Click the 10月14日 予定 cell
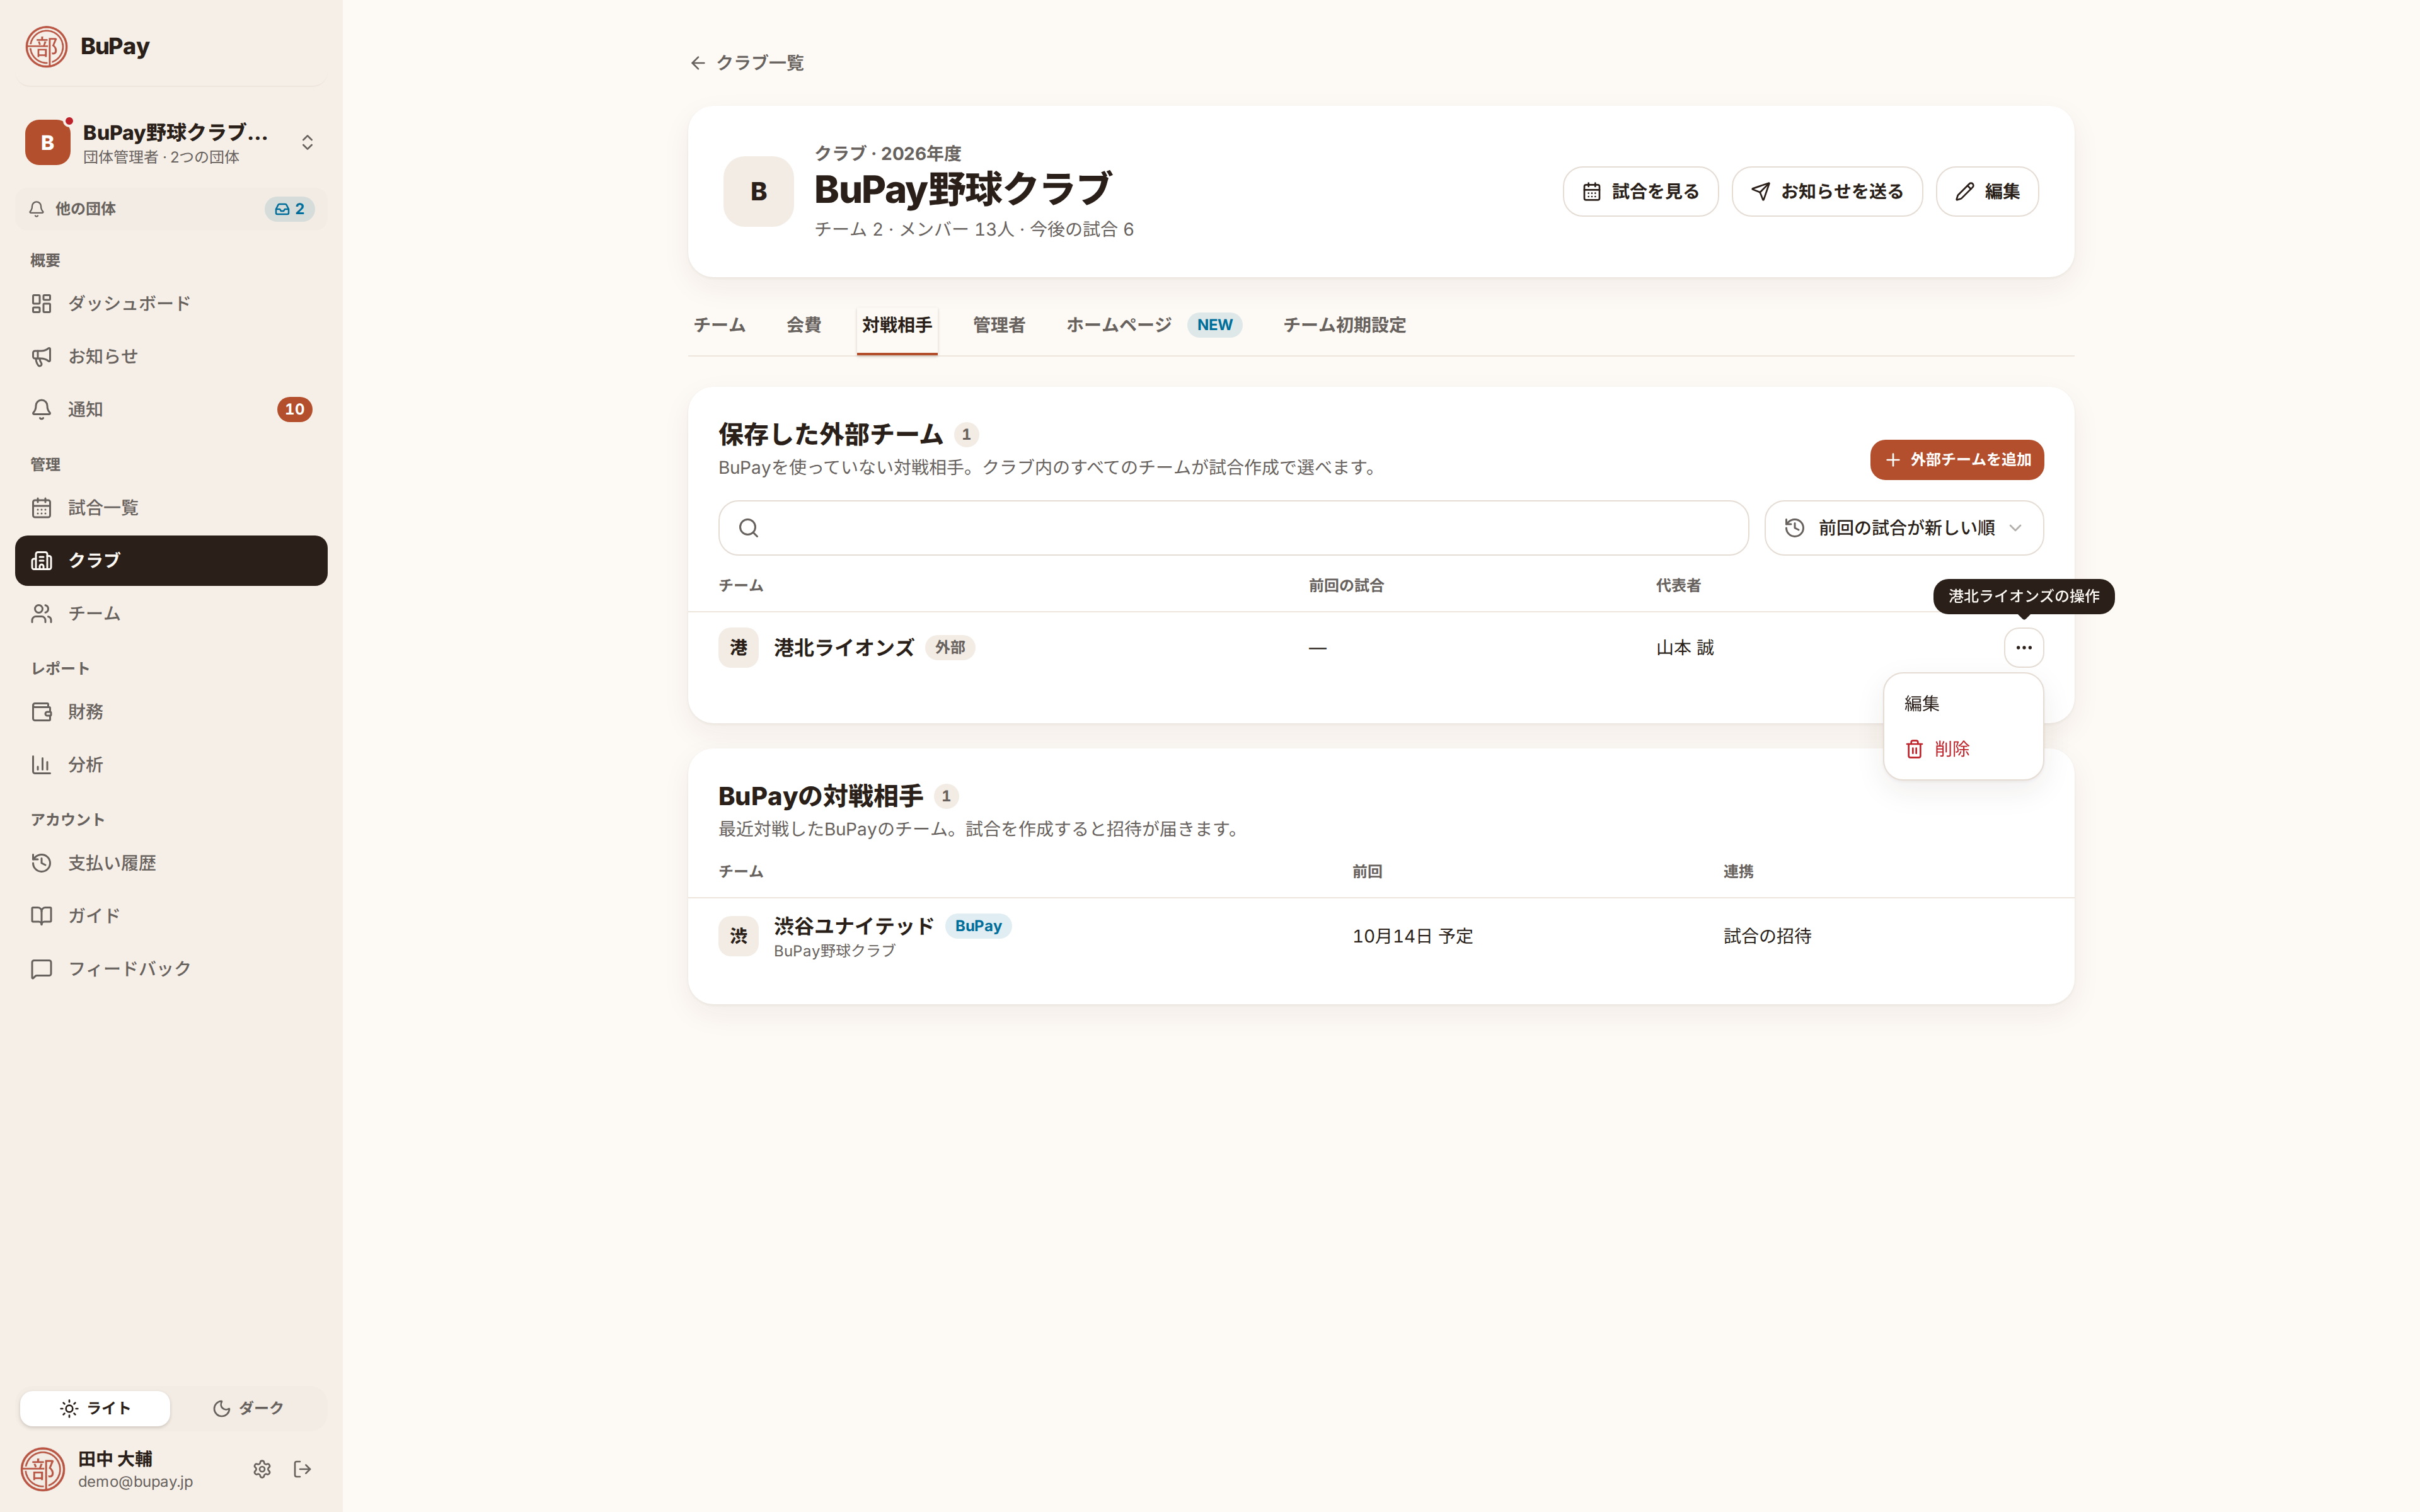This screenshot has height=1512, width=2420. click(1412, 936)
